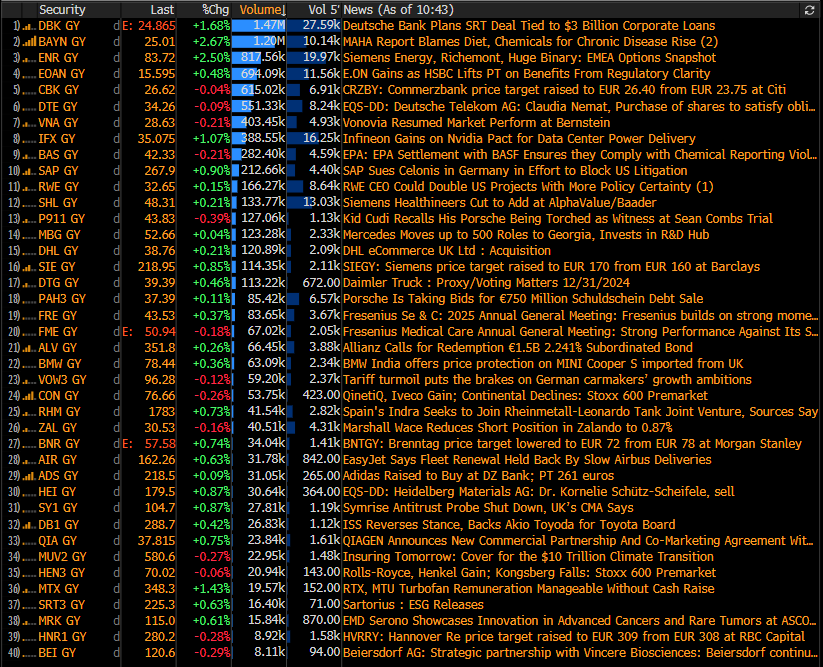Select the CBK GY security ticker
The height and width of the screenshot is (667, 823).
(x=59, y=90)
